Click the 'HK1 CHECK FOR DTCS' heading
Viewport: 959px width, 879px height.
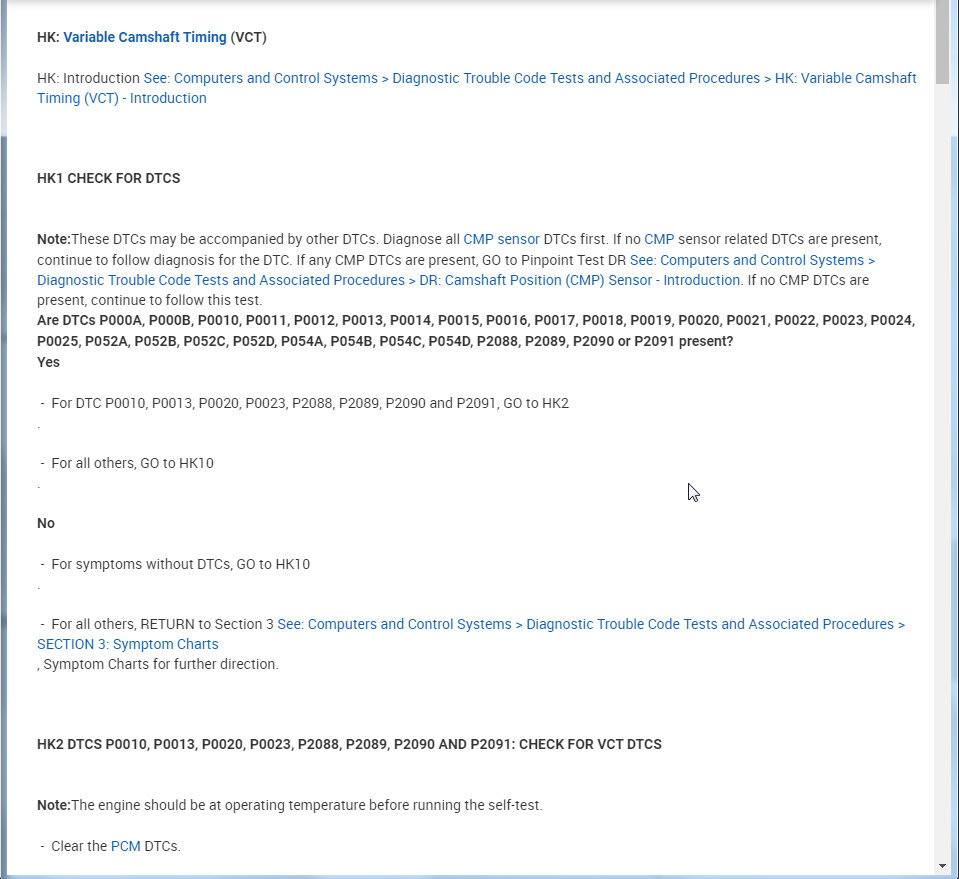108,179
